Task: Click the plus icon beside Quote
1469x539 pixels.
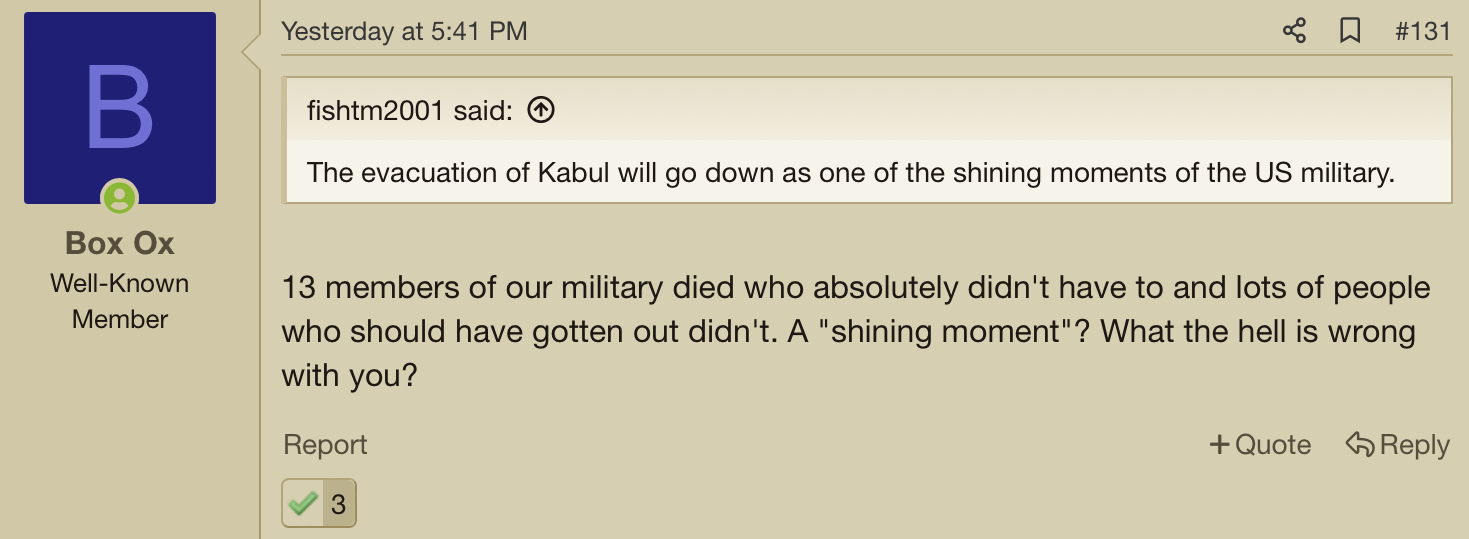Action: (1219, 445)
